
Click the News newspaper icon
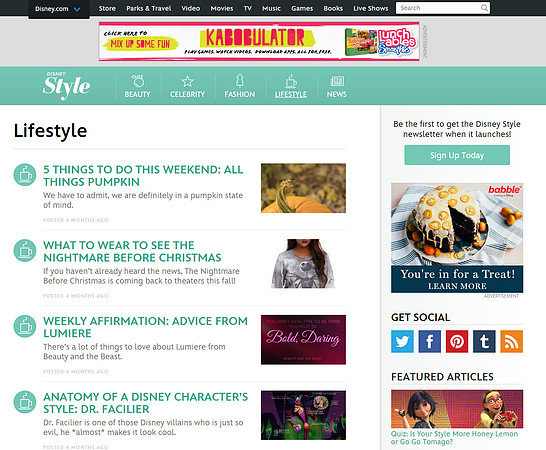(x=337, y=81)
